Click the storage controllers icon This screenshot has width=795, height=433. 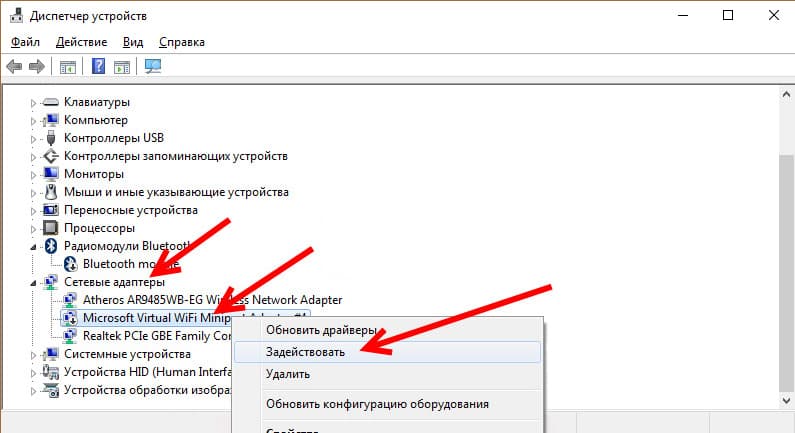click(51, 156)
